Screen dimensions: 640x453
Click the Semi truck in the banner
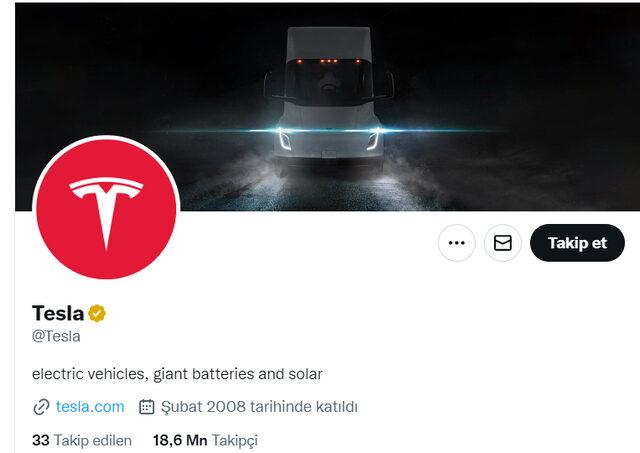coord(329,100)
